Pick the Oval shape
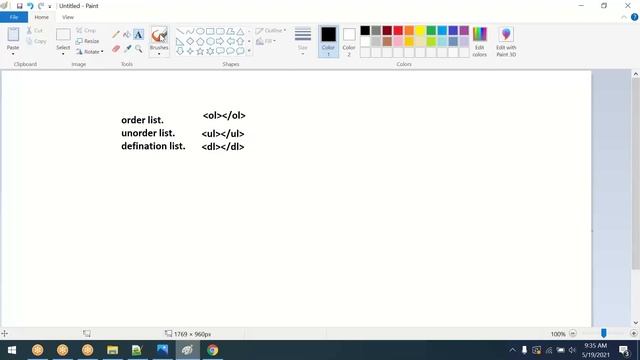640x360 pixels. 200,31
